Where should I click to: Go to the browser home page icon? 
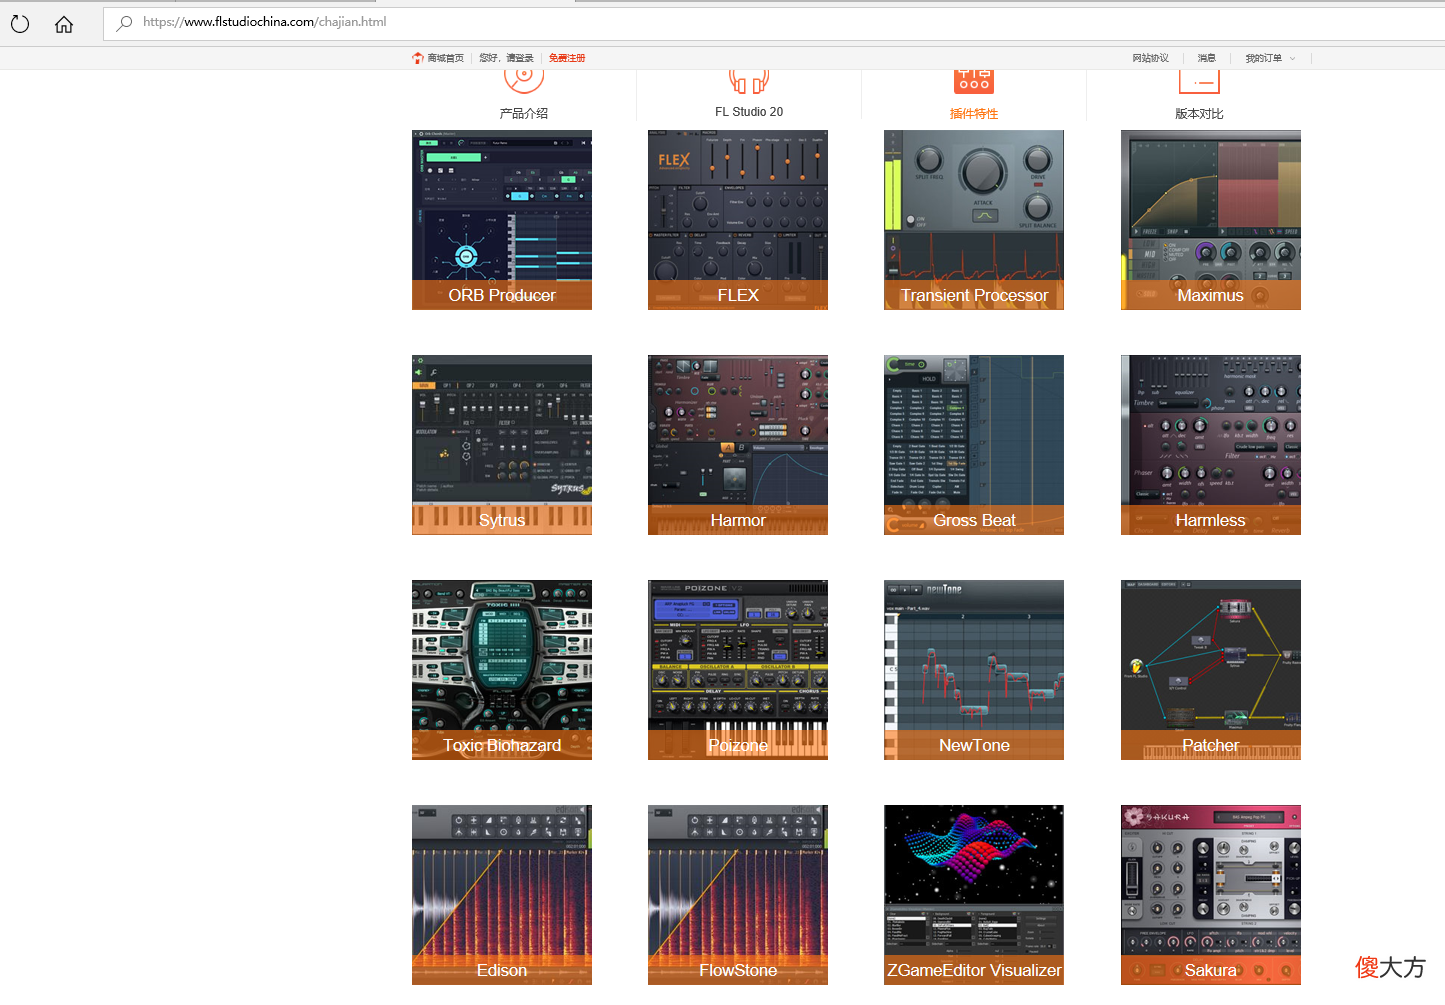[x=64, y=23]
